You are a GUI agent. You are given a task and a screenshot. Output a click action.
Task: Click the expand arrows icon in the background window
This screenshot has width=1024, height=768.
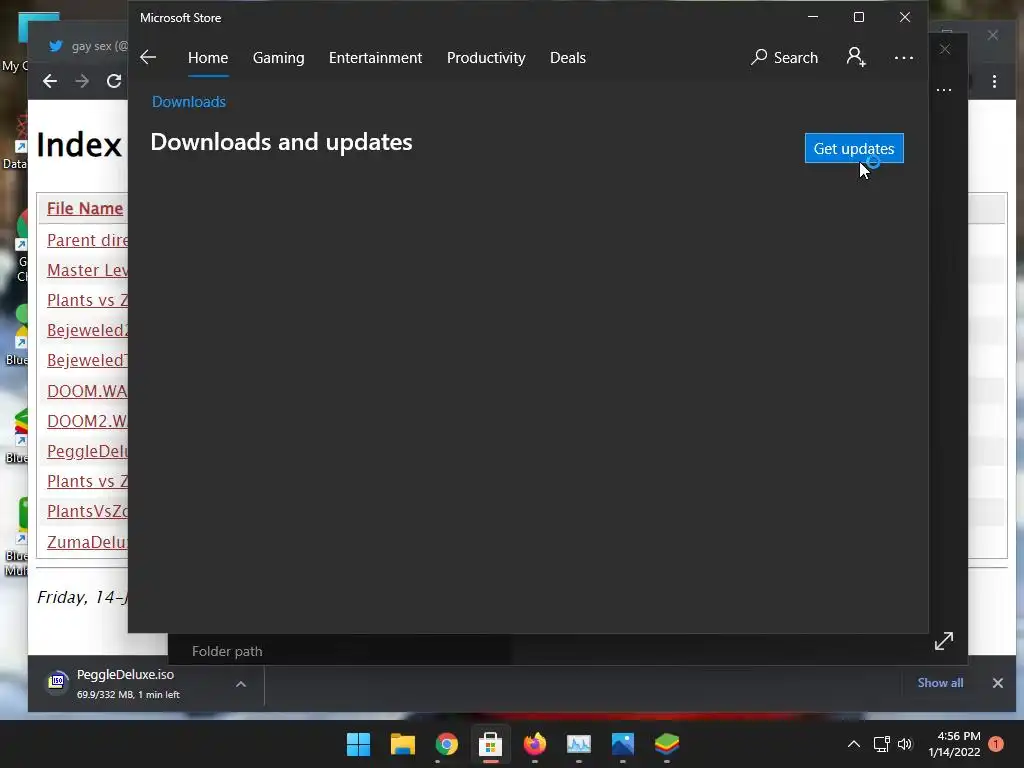click(944, 641)
